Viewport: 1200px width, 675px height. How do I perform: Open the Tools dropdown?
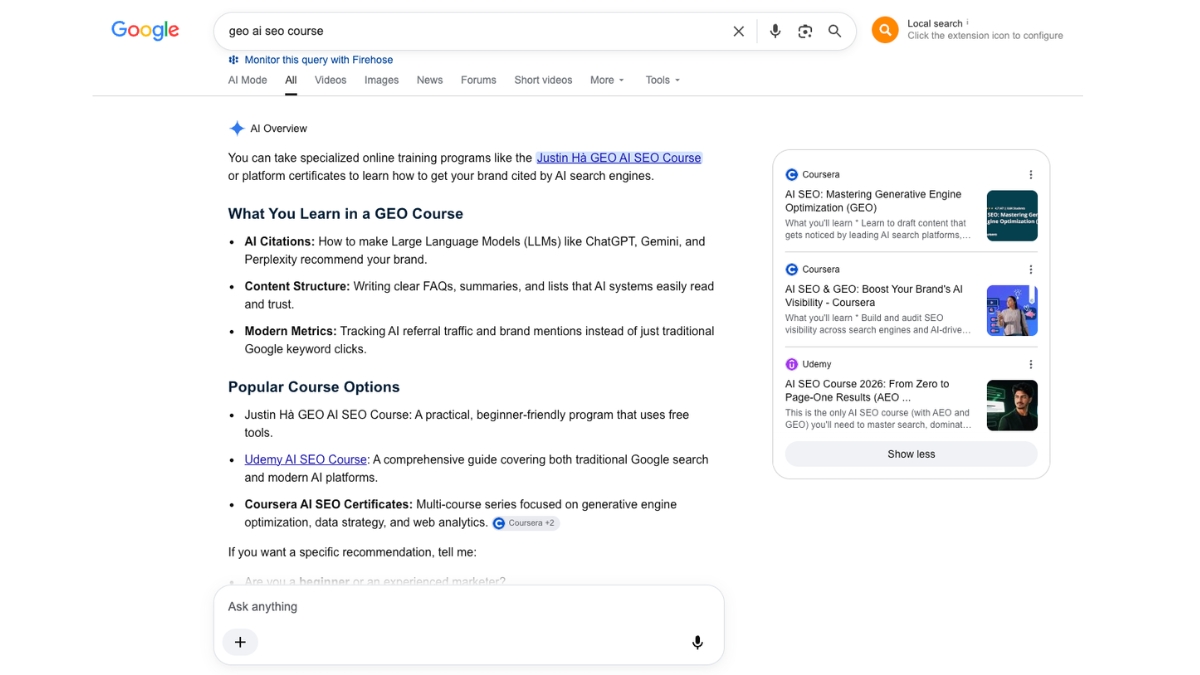coord(662,80)
